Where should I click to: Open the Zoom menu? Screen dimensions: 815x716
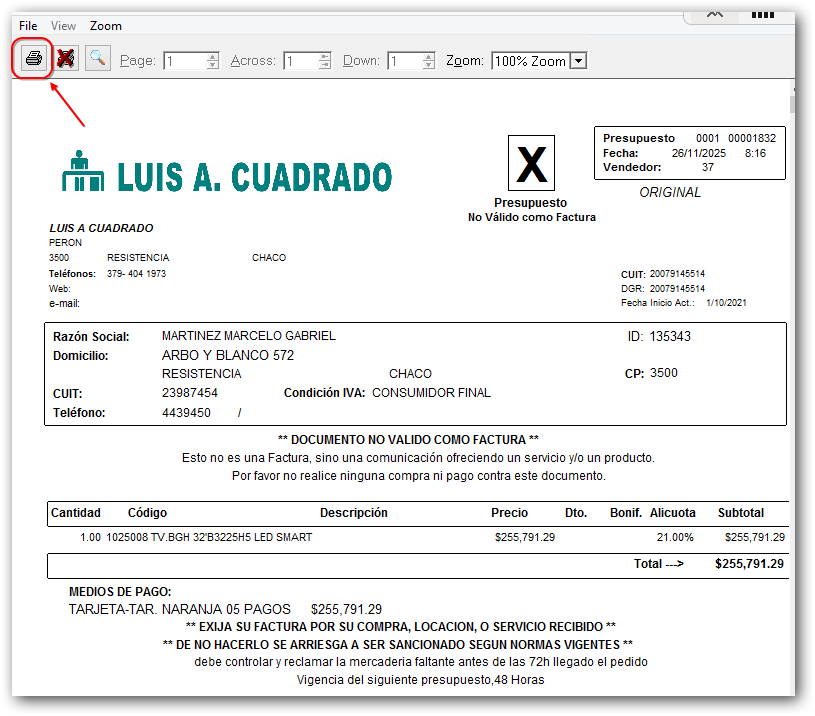(x=105, y=25)
